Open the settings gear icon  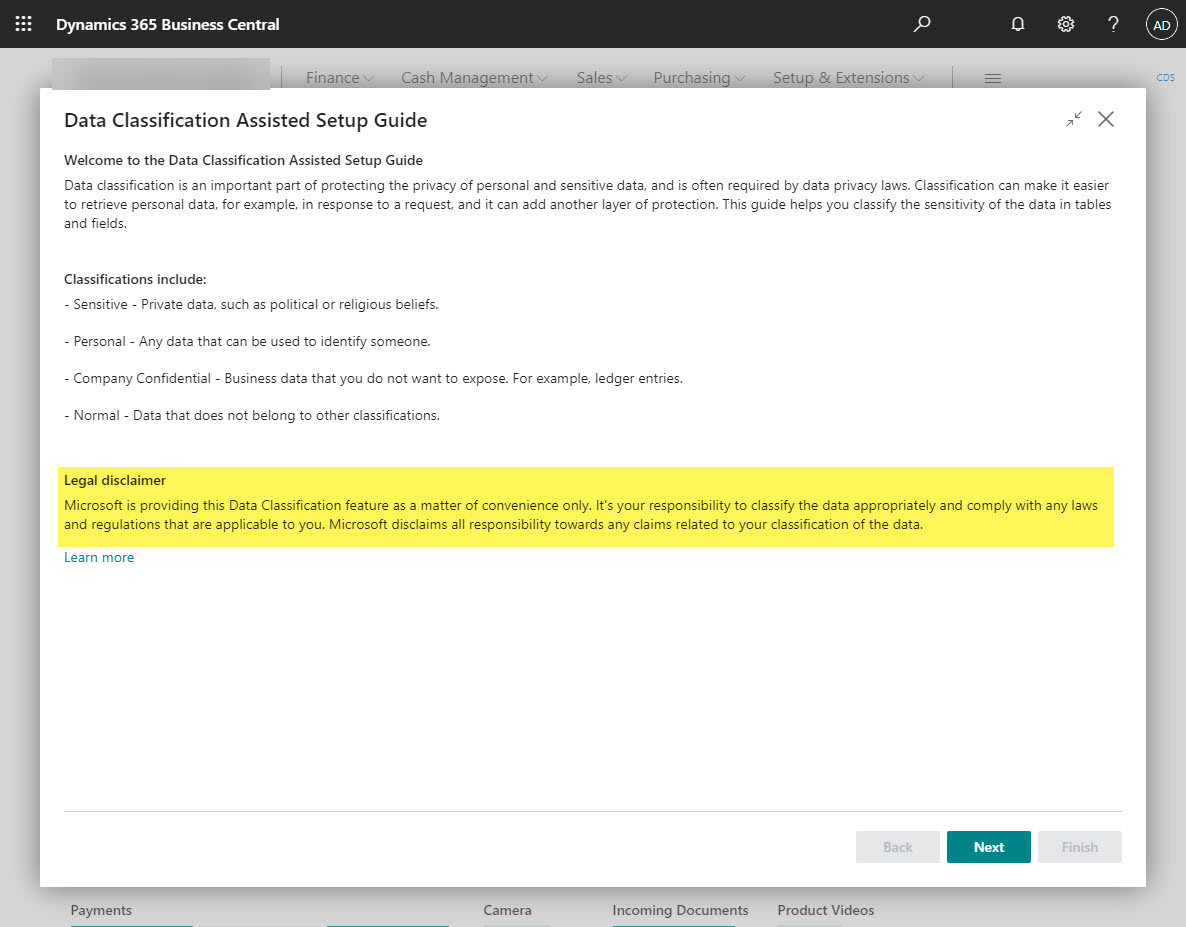1066,24
